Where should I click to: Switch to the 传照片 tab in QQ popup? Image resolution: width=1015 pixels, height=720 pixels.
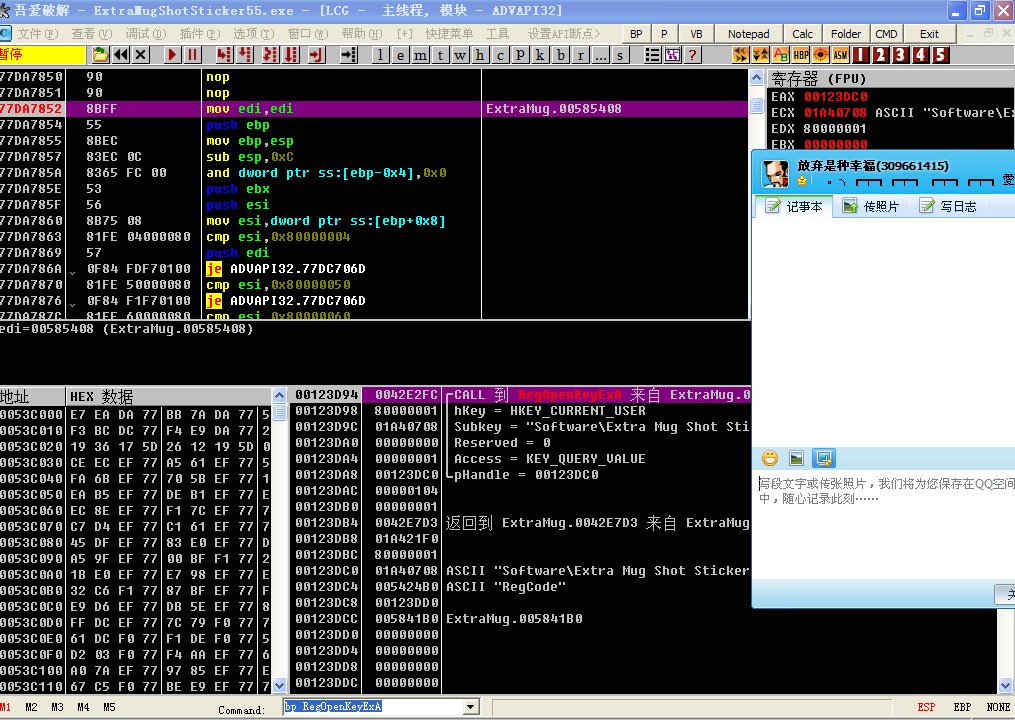[871, 206]
